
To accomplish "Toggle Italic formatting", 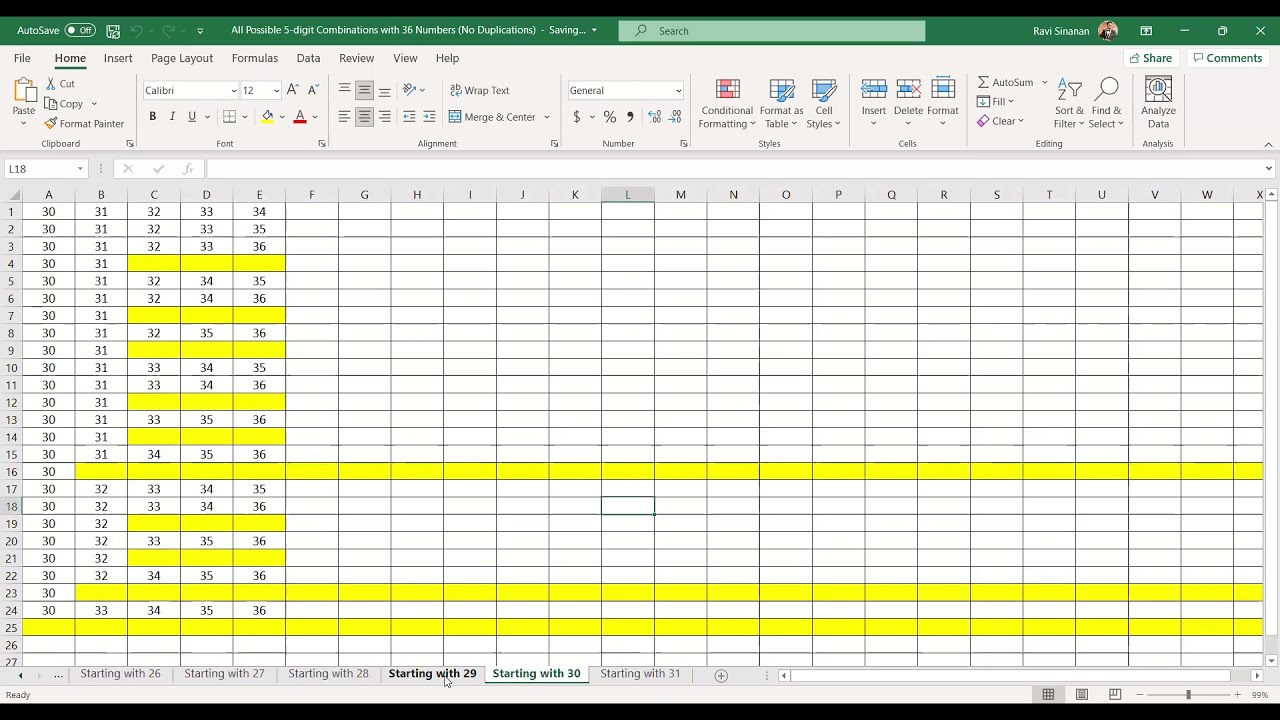I will (172, 117).
